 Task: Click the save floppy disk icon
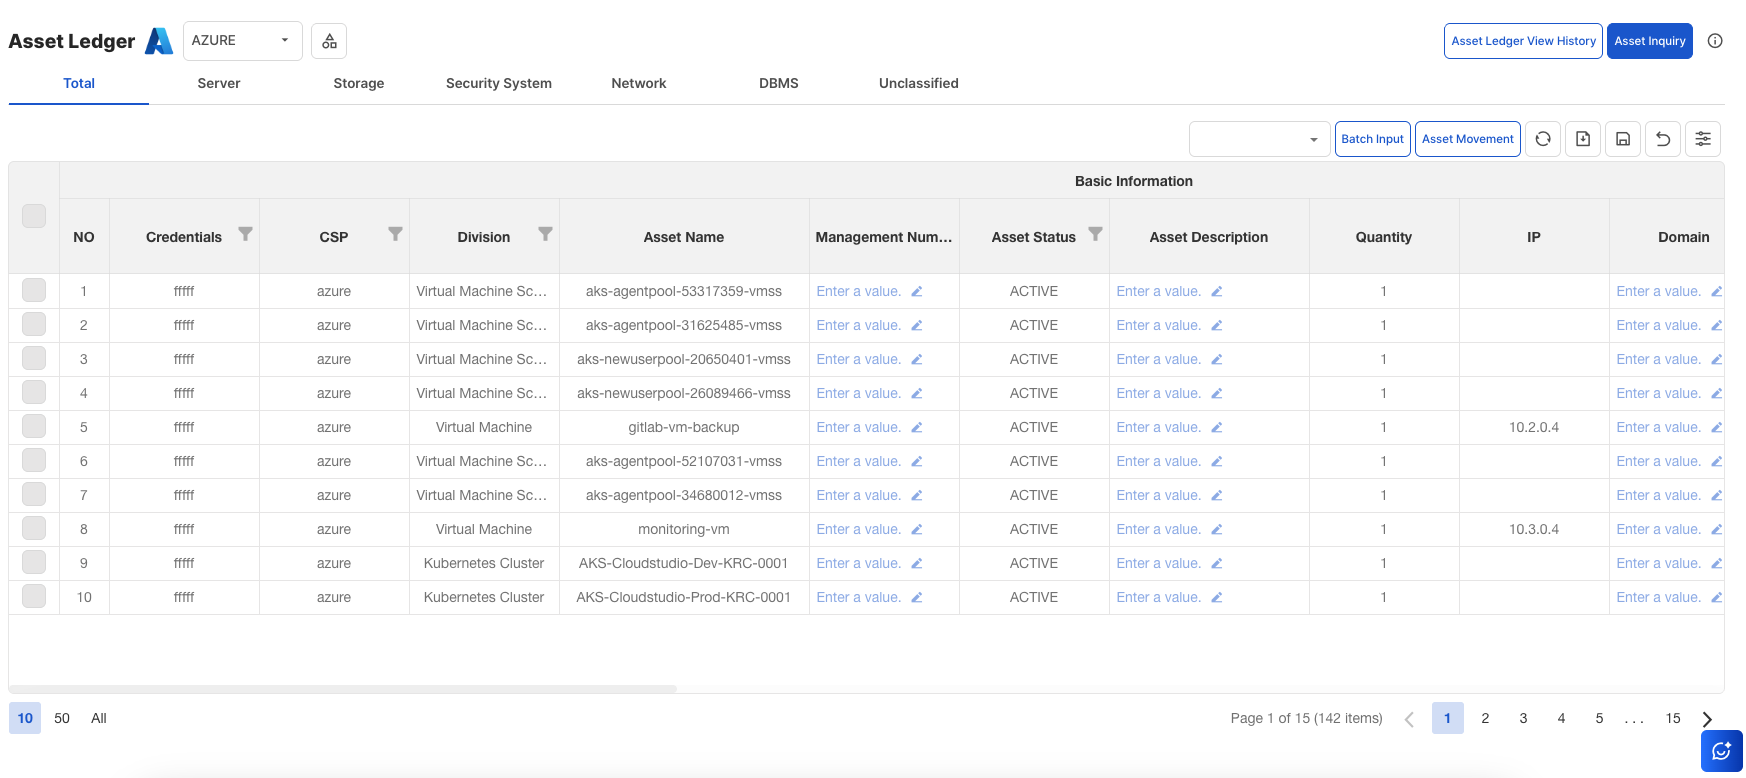tap(1623, 139)
